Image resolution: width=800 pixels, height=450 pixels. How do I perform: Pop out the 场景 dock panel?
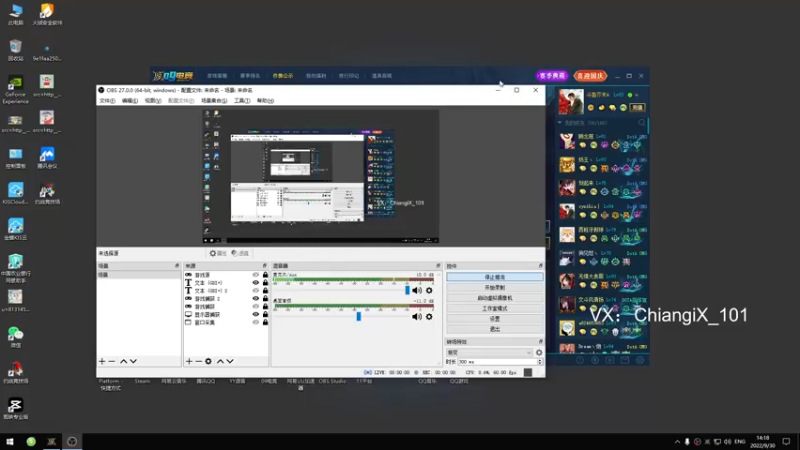coord(177,266)
